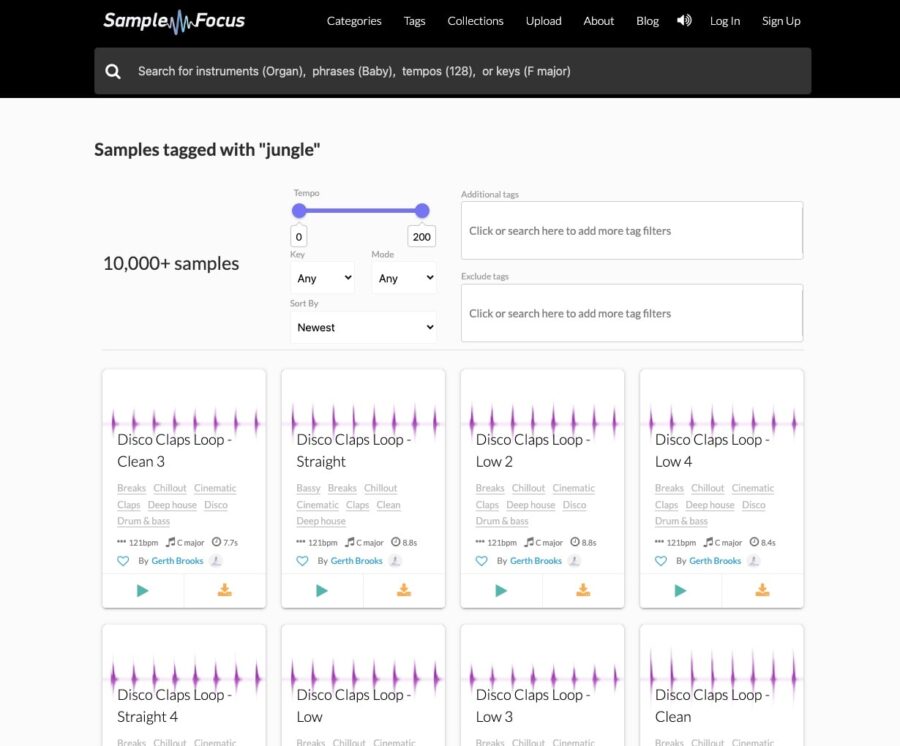Open the Key dropdown
900x746 pixels.
[323, 278]
